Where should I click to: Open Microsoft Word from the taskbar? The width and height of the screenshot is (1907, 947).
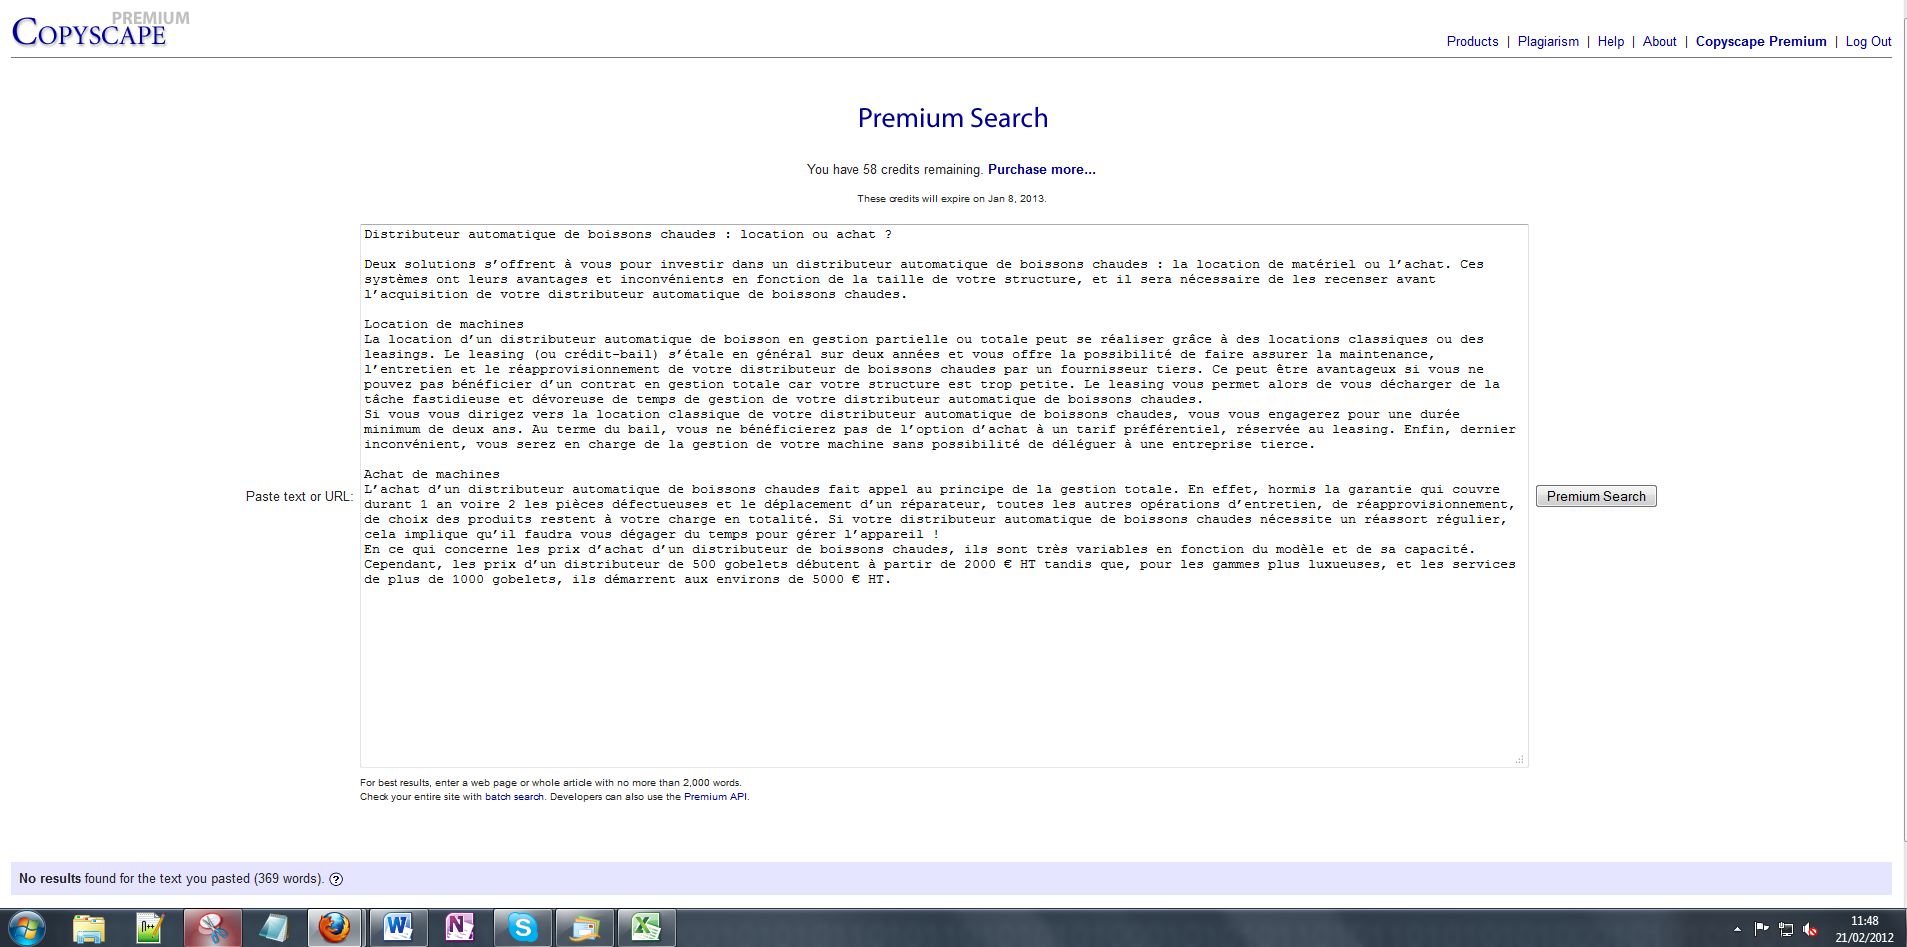pyautogui.click(x=397, y=928)
